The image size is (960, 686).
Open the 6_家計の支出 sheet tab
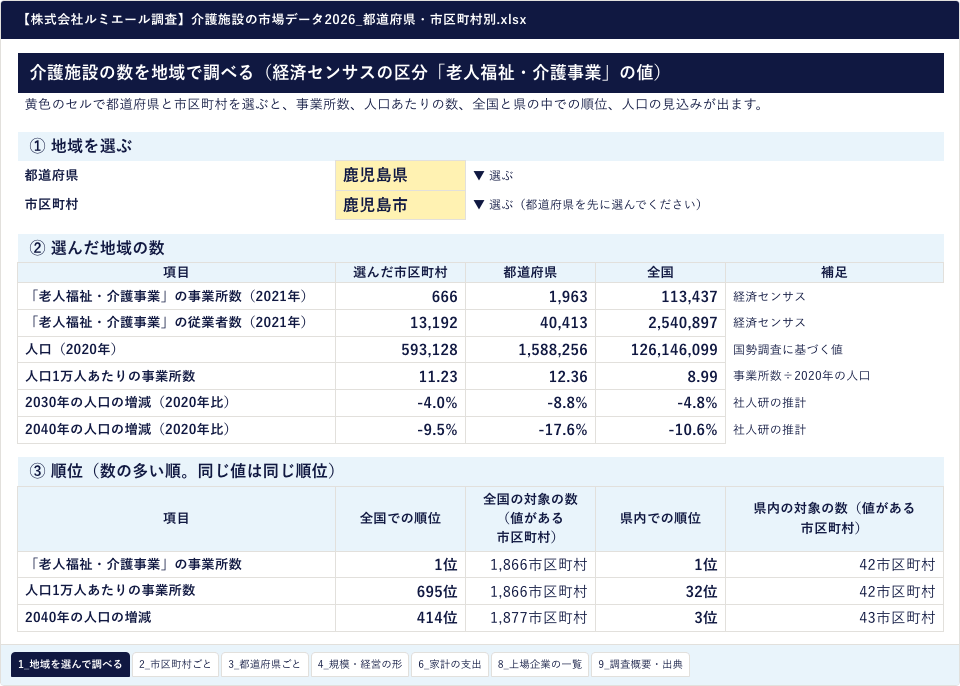click(x=450, y=665)
